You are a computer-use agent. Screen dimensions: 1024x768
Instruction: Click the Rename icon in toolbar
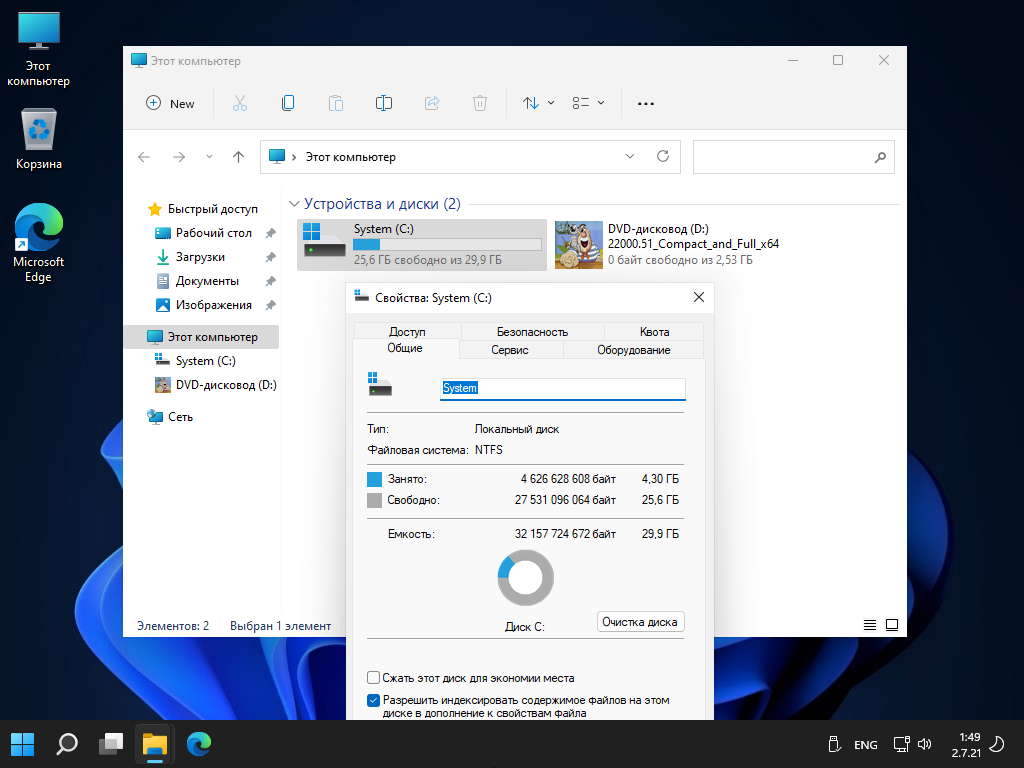(x=384, y=103)
